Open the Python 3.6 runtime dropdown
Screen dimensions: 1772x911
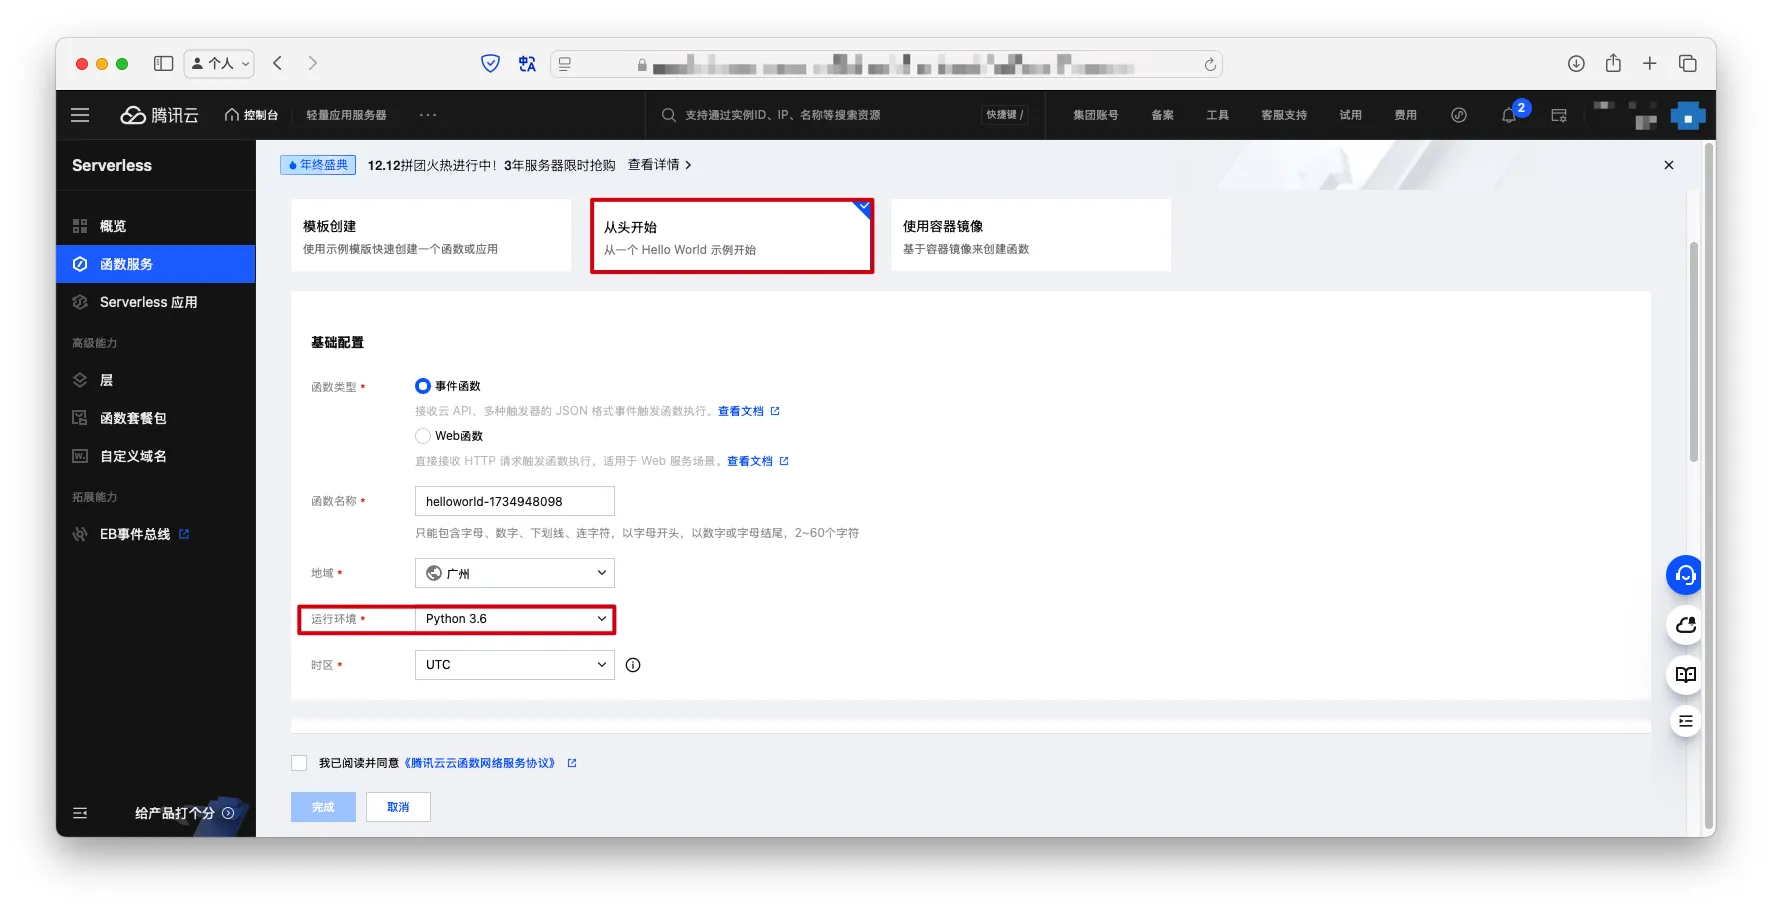click(x=514, y=619)
